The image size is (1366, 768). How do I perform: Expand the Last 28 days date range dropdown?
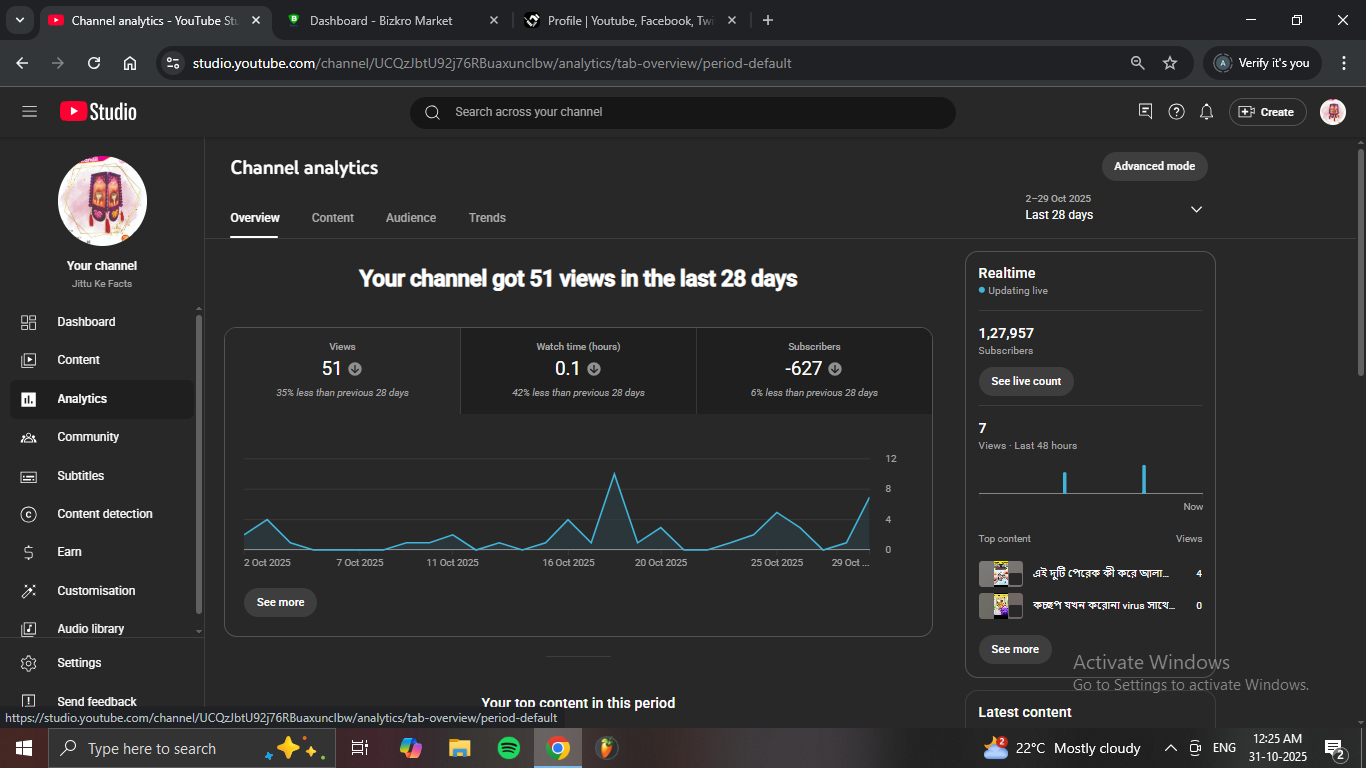tap(1196, 209)
